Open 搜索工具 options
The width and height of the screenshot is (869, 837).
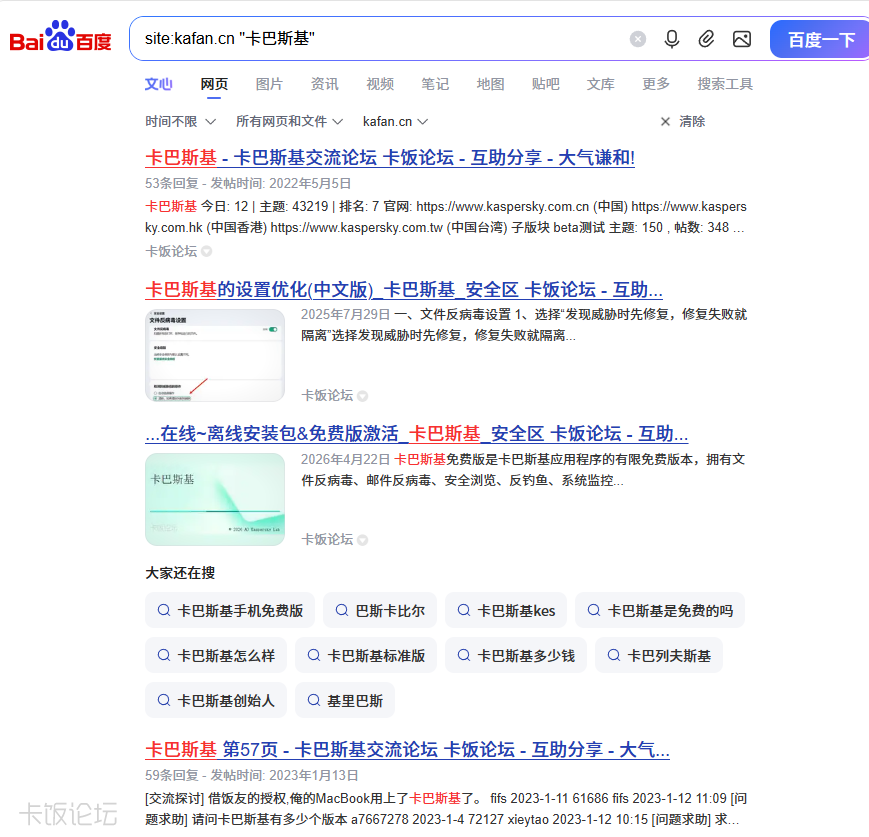click(x=725, y=84)
